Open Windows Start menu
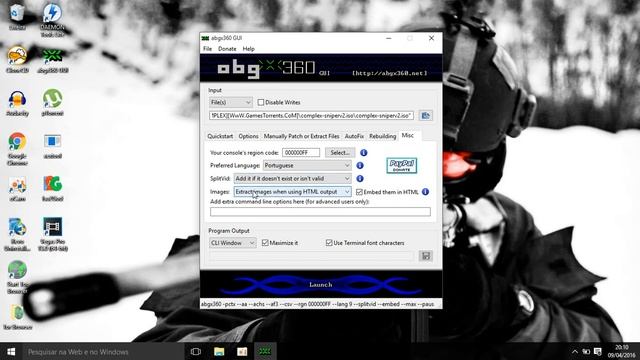The width and height of the screenshot is (640, 360). [11, 351]
